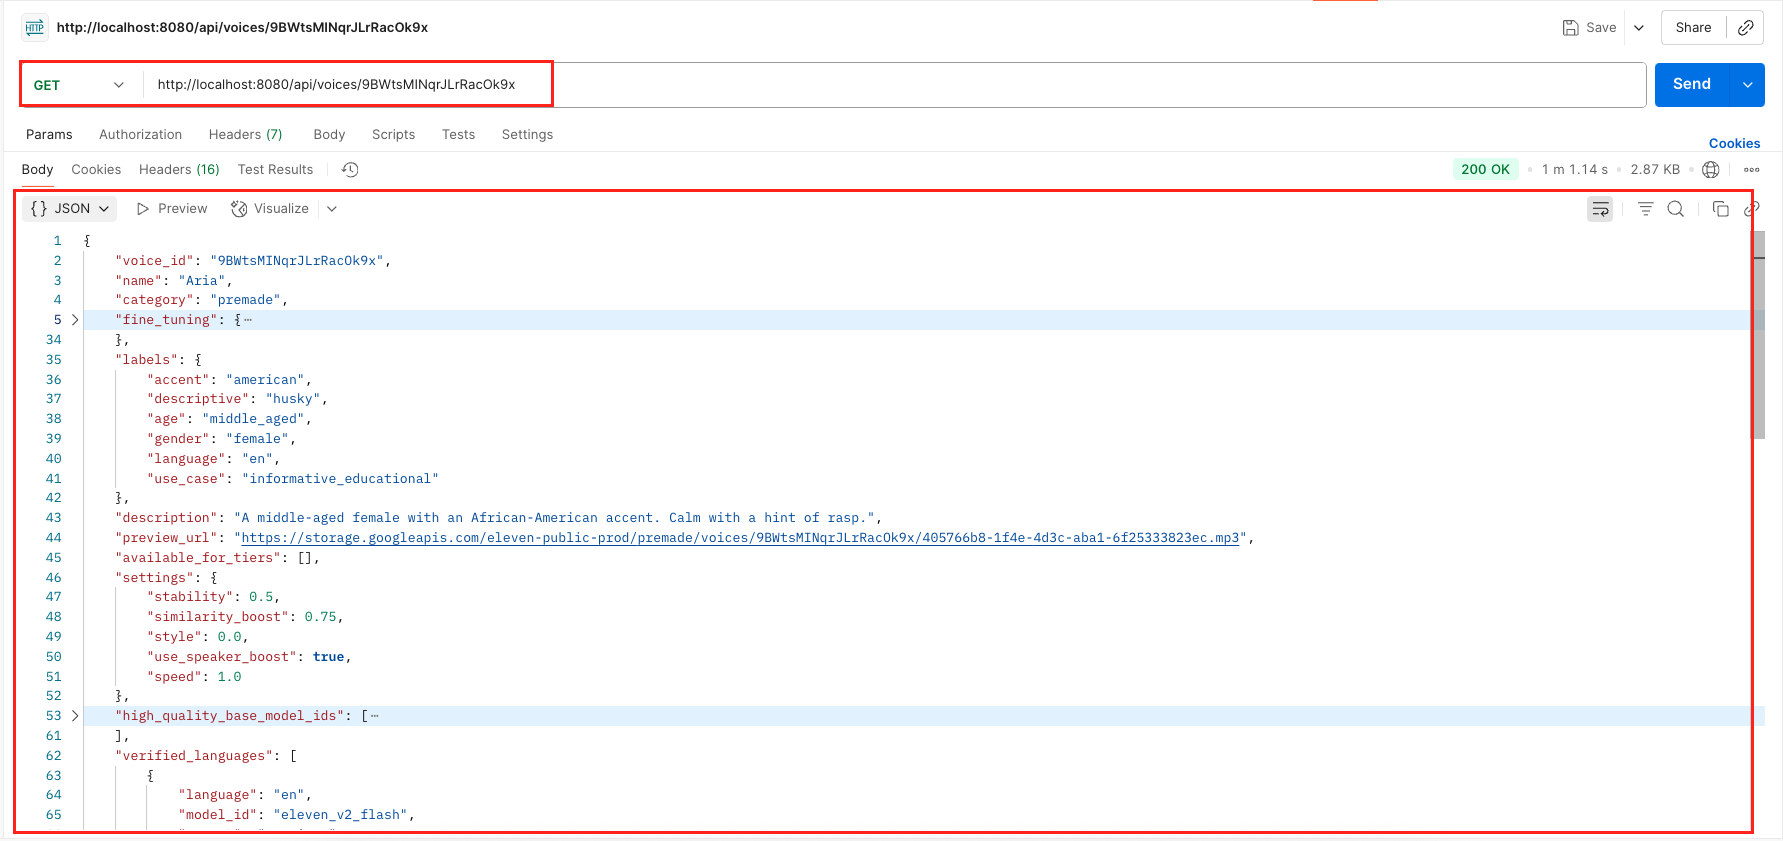Viewport: 1783px width, 841px height.
Task: Click the link icon at response toolbar
Action: [x=1751, y=208]
